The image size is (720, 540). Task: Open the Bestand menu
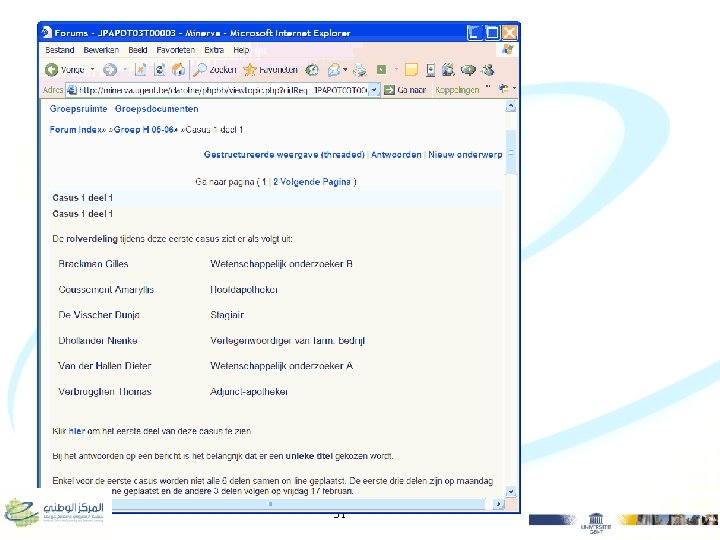tap(60, 50)
